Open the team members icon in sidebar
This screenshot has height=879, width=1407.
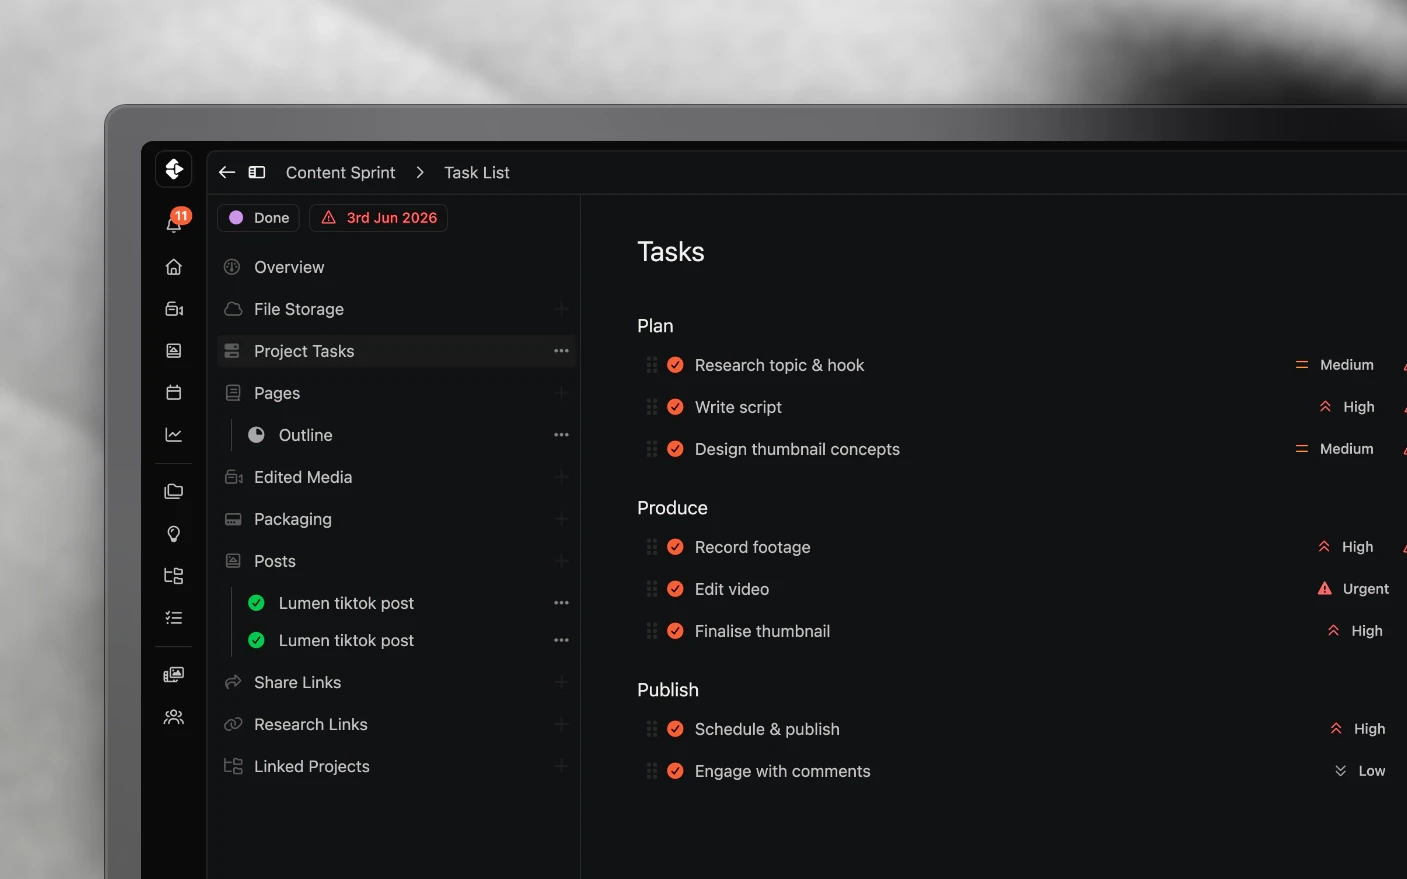coord(174,717)
